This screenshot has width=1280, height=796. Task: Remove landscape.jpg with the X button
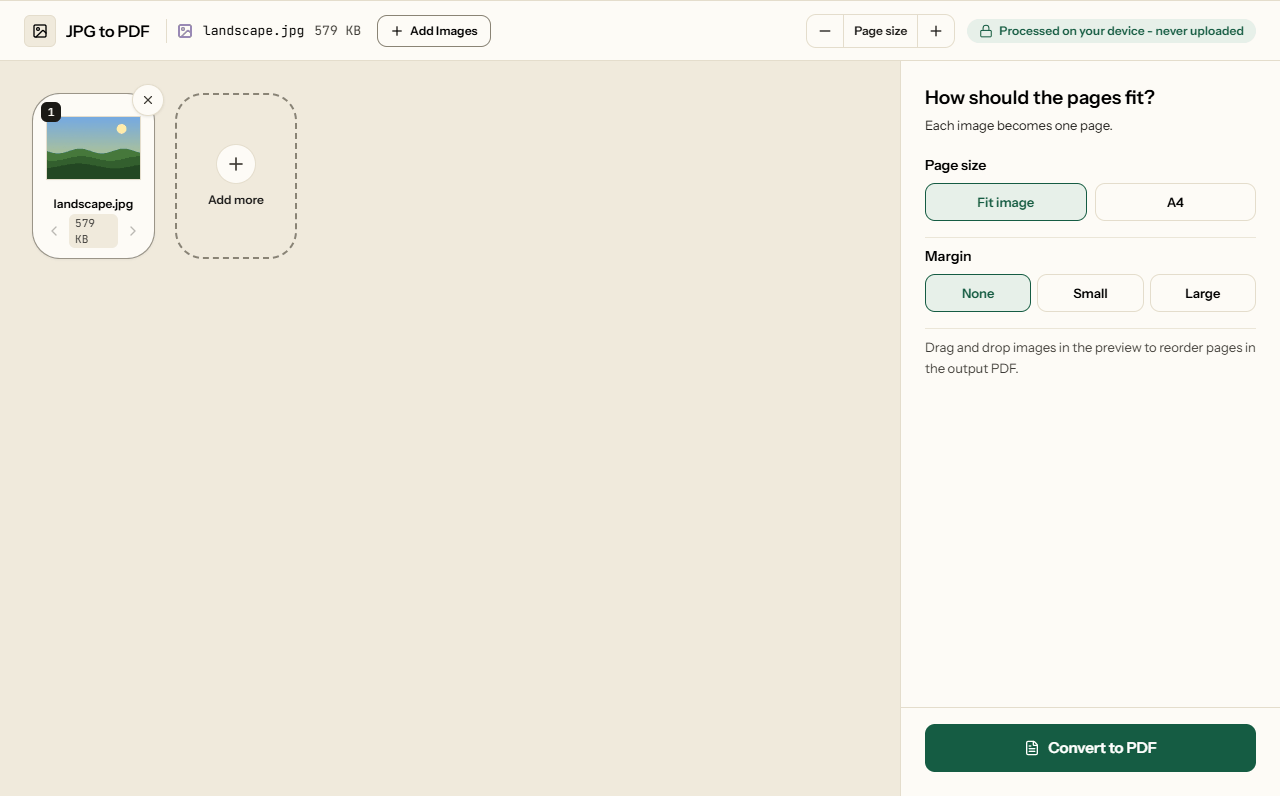[x=148, y=100]
